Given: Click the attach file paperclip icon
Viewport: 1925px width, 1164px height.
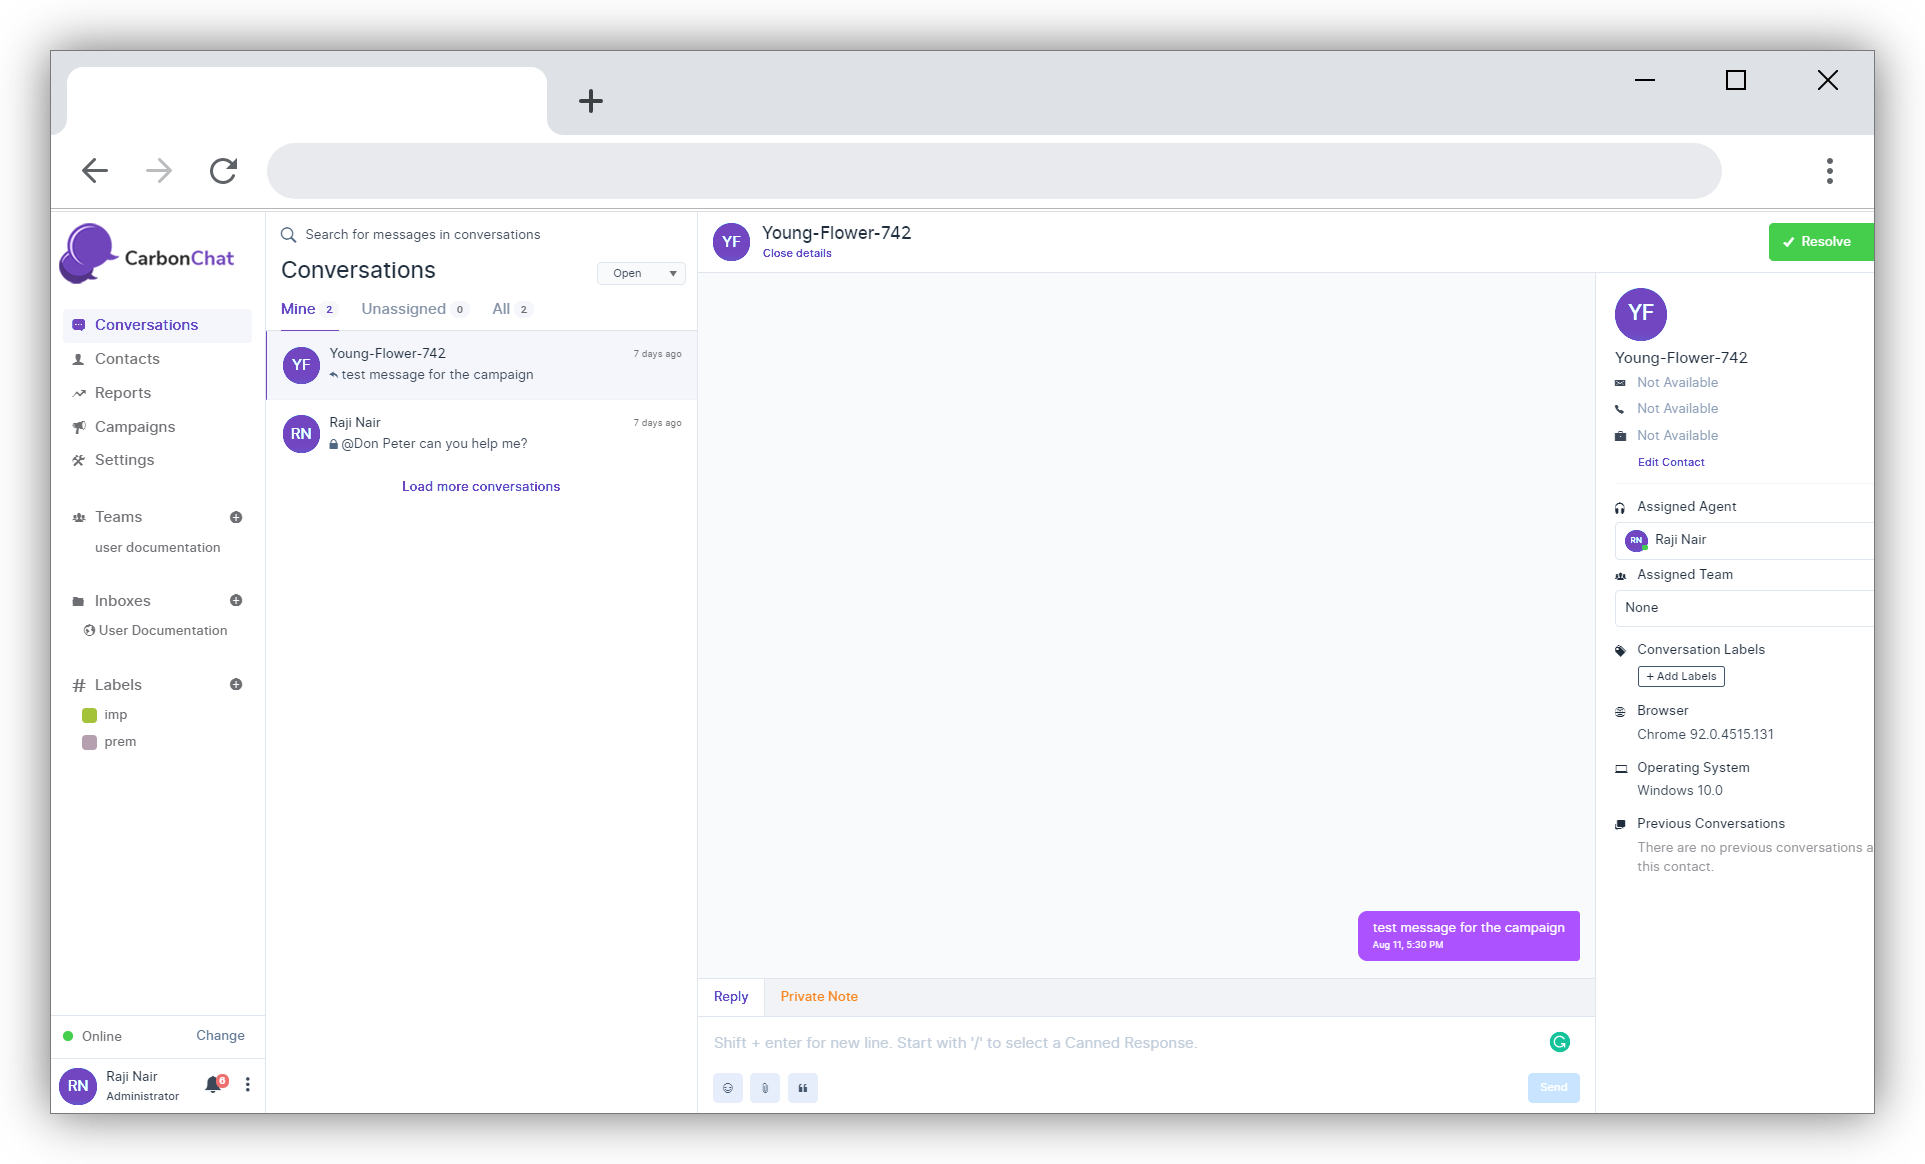Looking at the screenshot, I should 765,1088.
